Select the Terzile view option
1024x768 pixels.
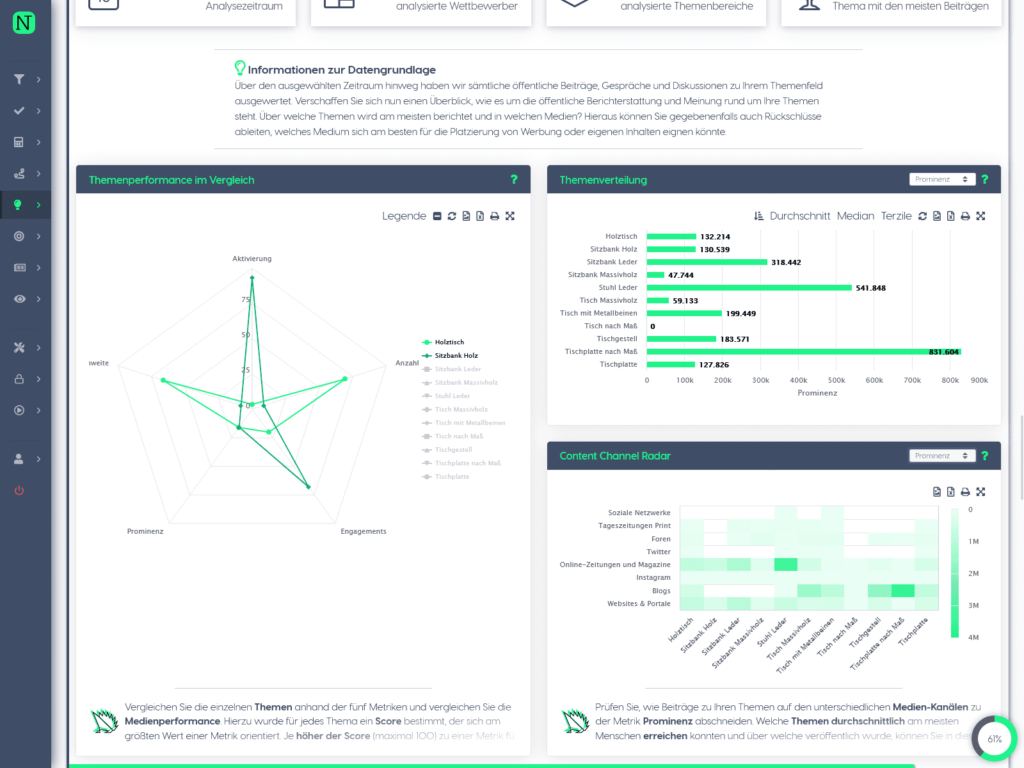[896, 216]
